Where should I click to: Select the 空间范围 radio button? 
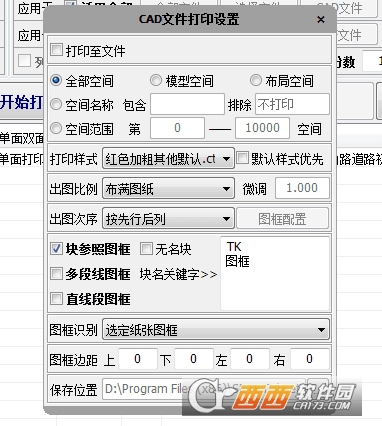click(56, 128)
